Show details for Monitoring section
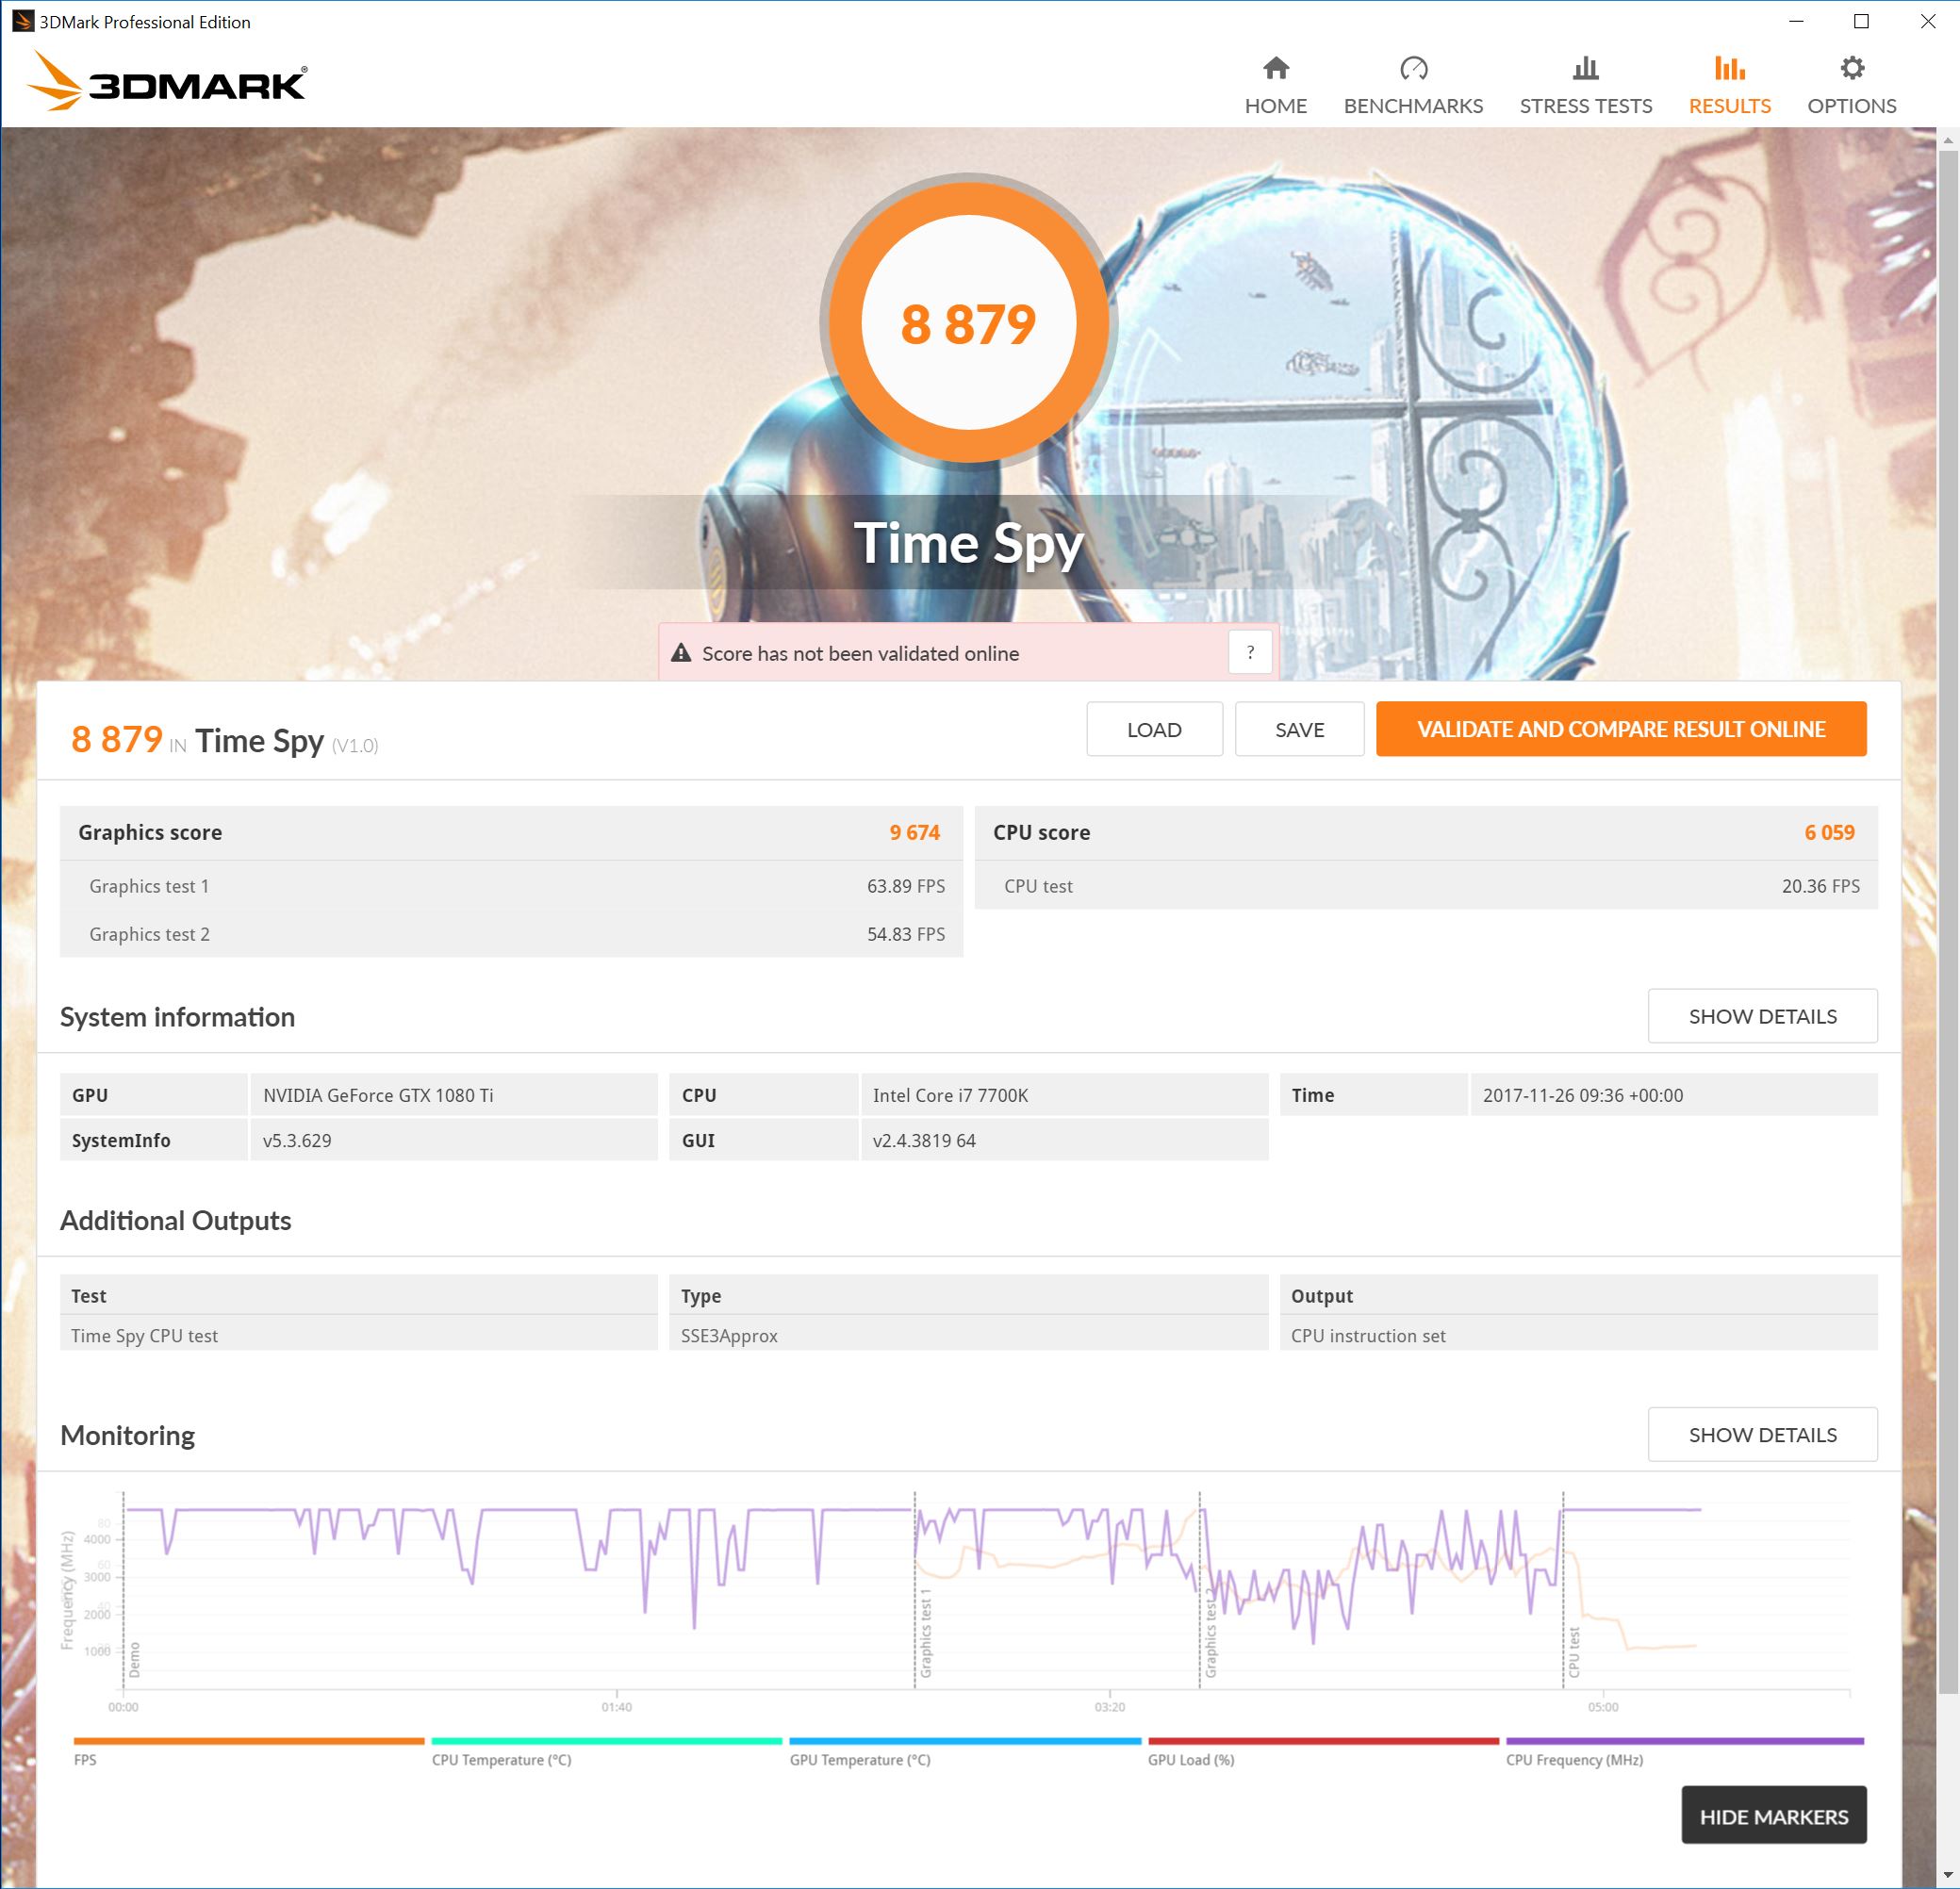1960x1889 pixels. coord(1761,1435)
